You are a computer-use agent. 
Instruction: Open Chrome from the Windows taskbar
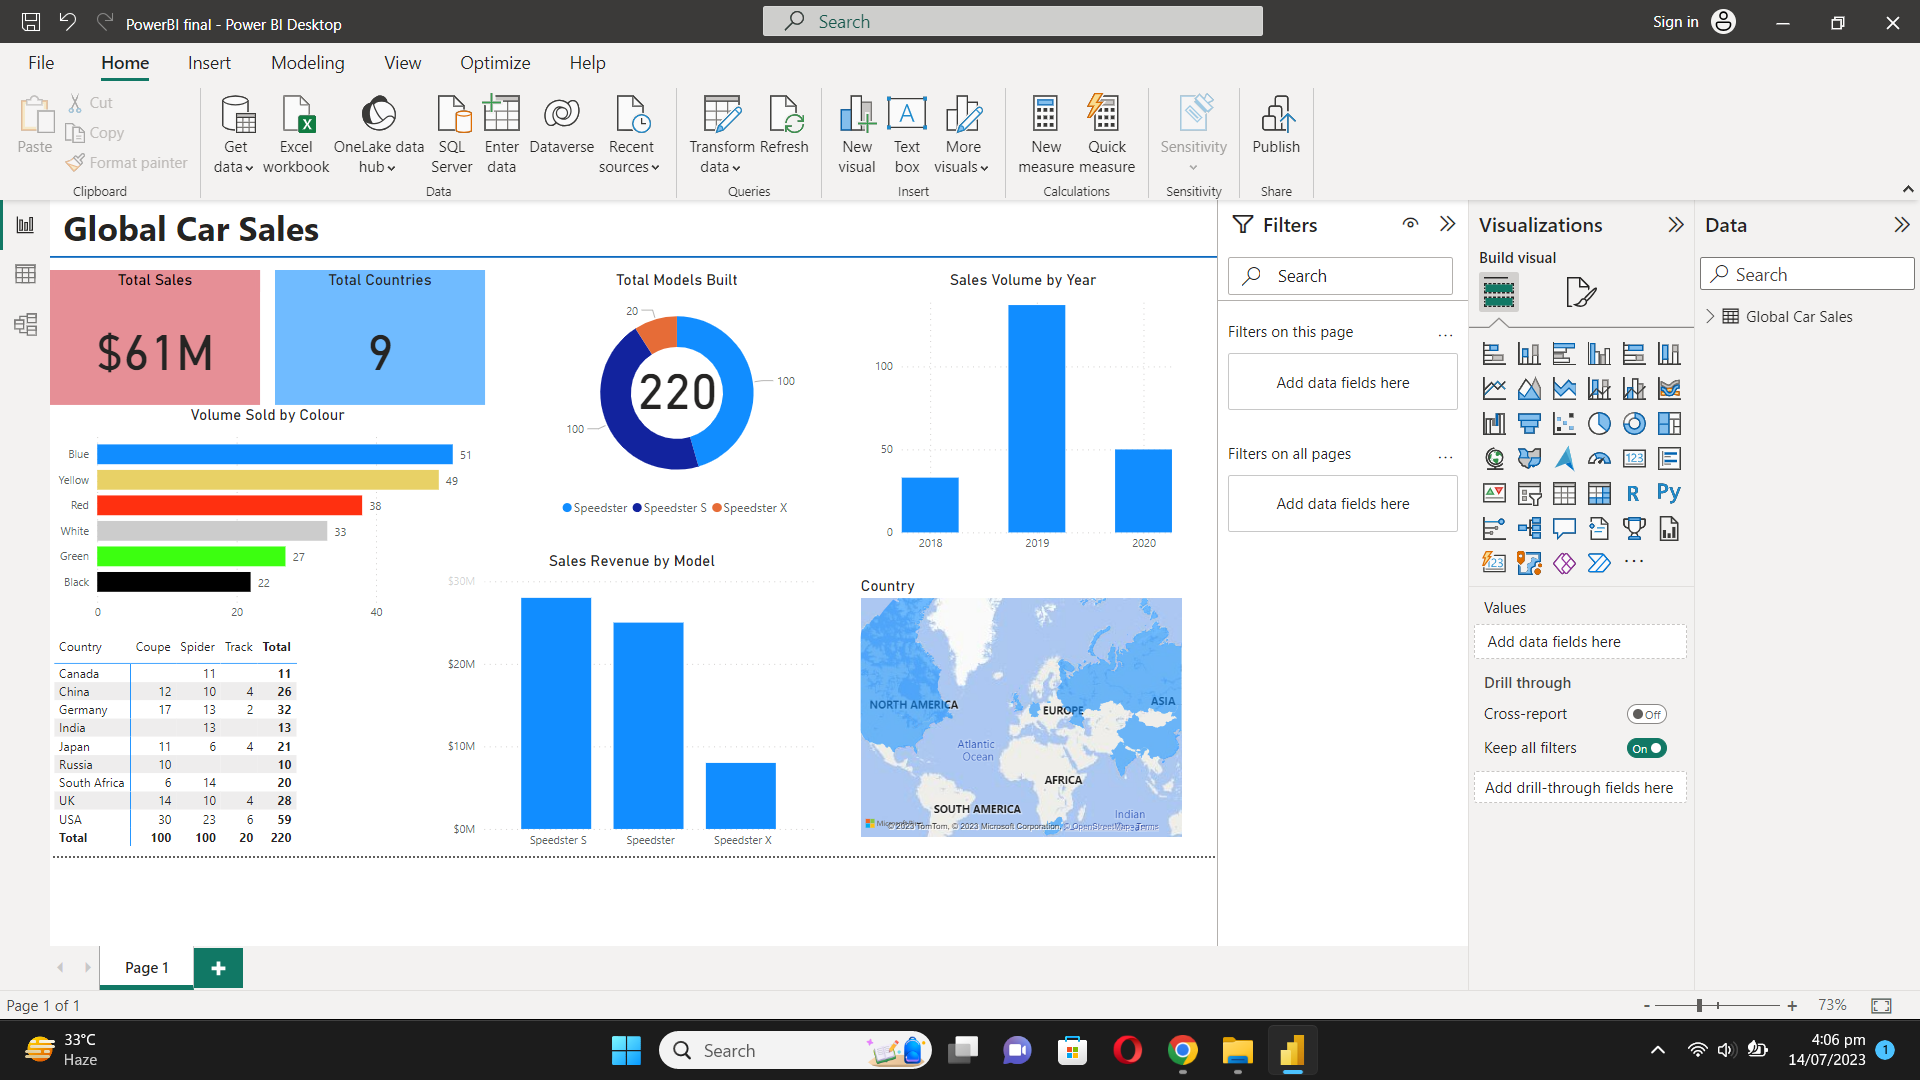[1182, 1050]
